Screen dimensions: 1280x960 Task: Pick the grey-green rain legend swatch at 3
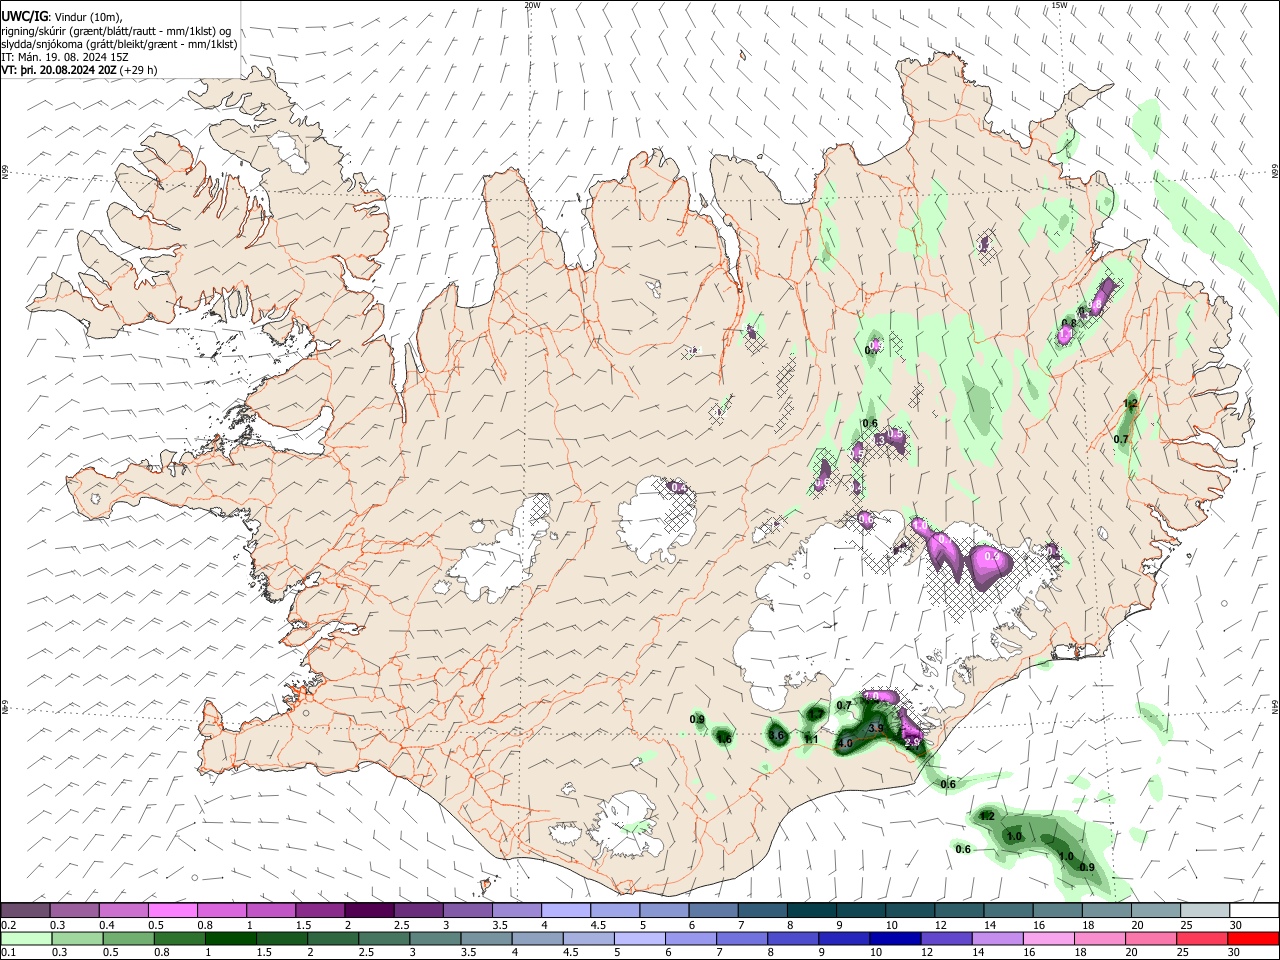[434, 938]
